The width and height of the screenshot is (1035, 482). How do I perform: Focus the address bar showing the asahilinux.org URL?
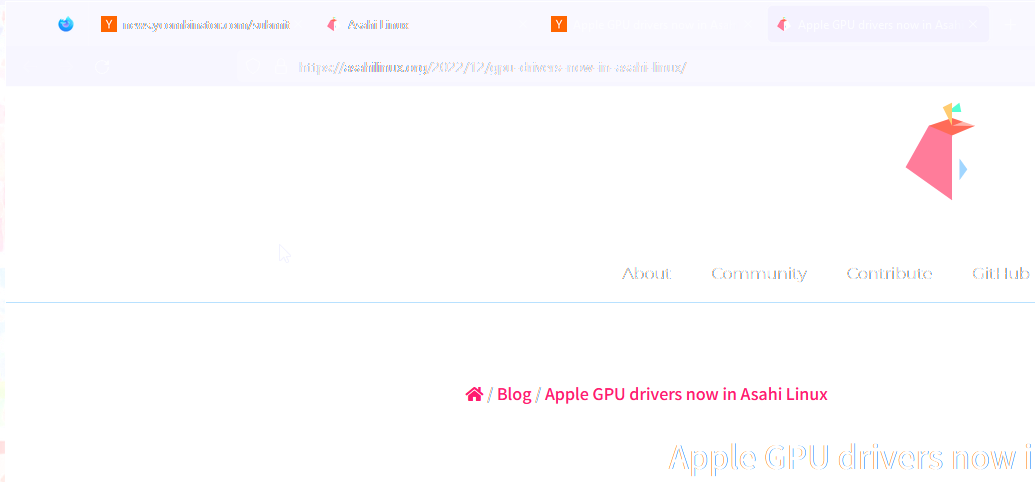point(492,67)
